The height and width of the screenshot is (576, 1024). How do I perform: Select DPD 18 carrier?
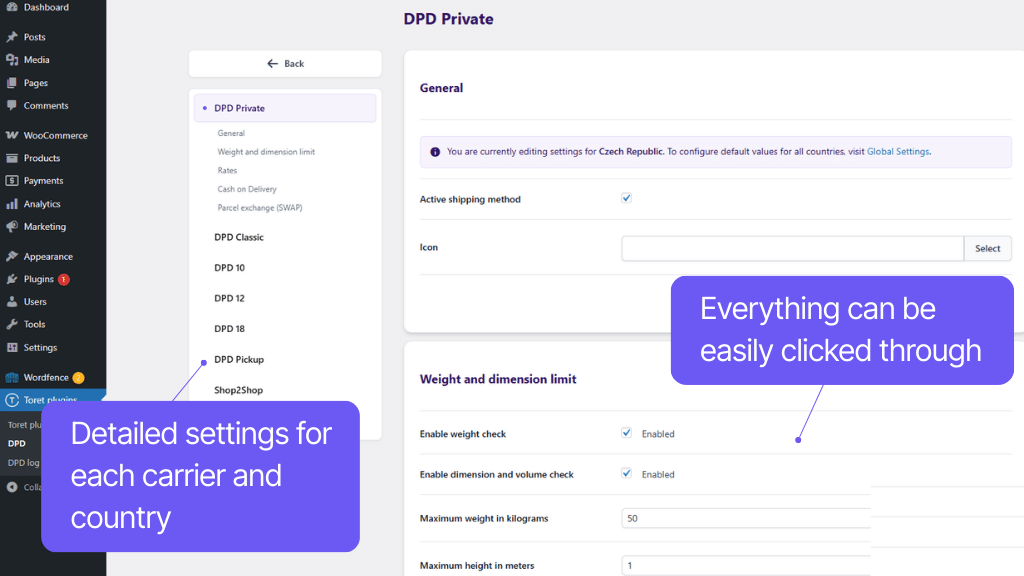[229, 328]
